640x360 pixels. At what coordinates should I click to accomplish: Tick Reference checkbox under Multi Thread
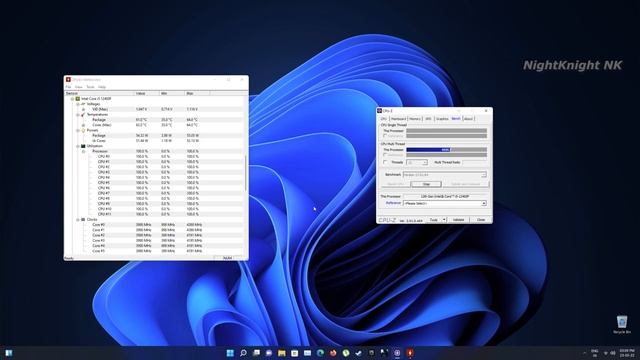click(385, 155)
